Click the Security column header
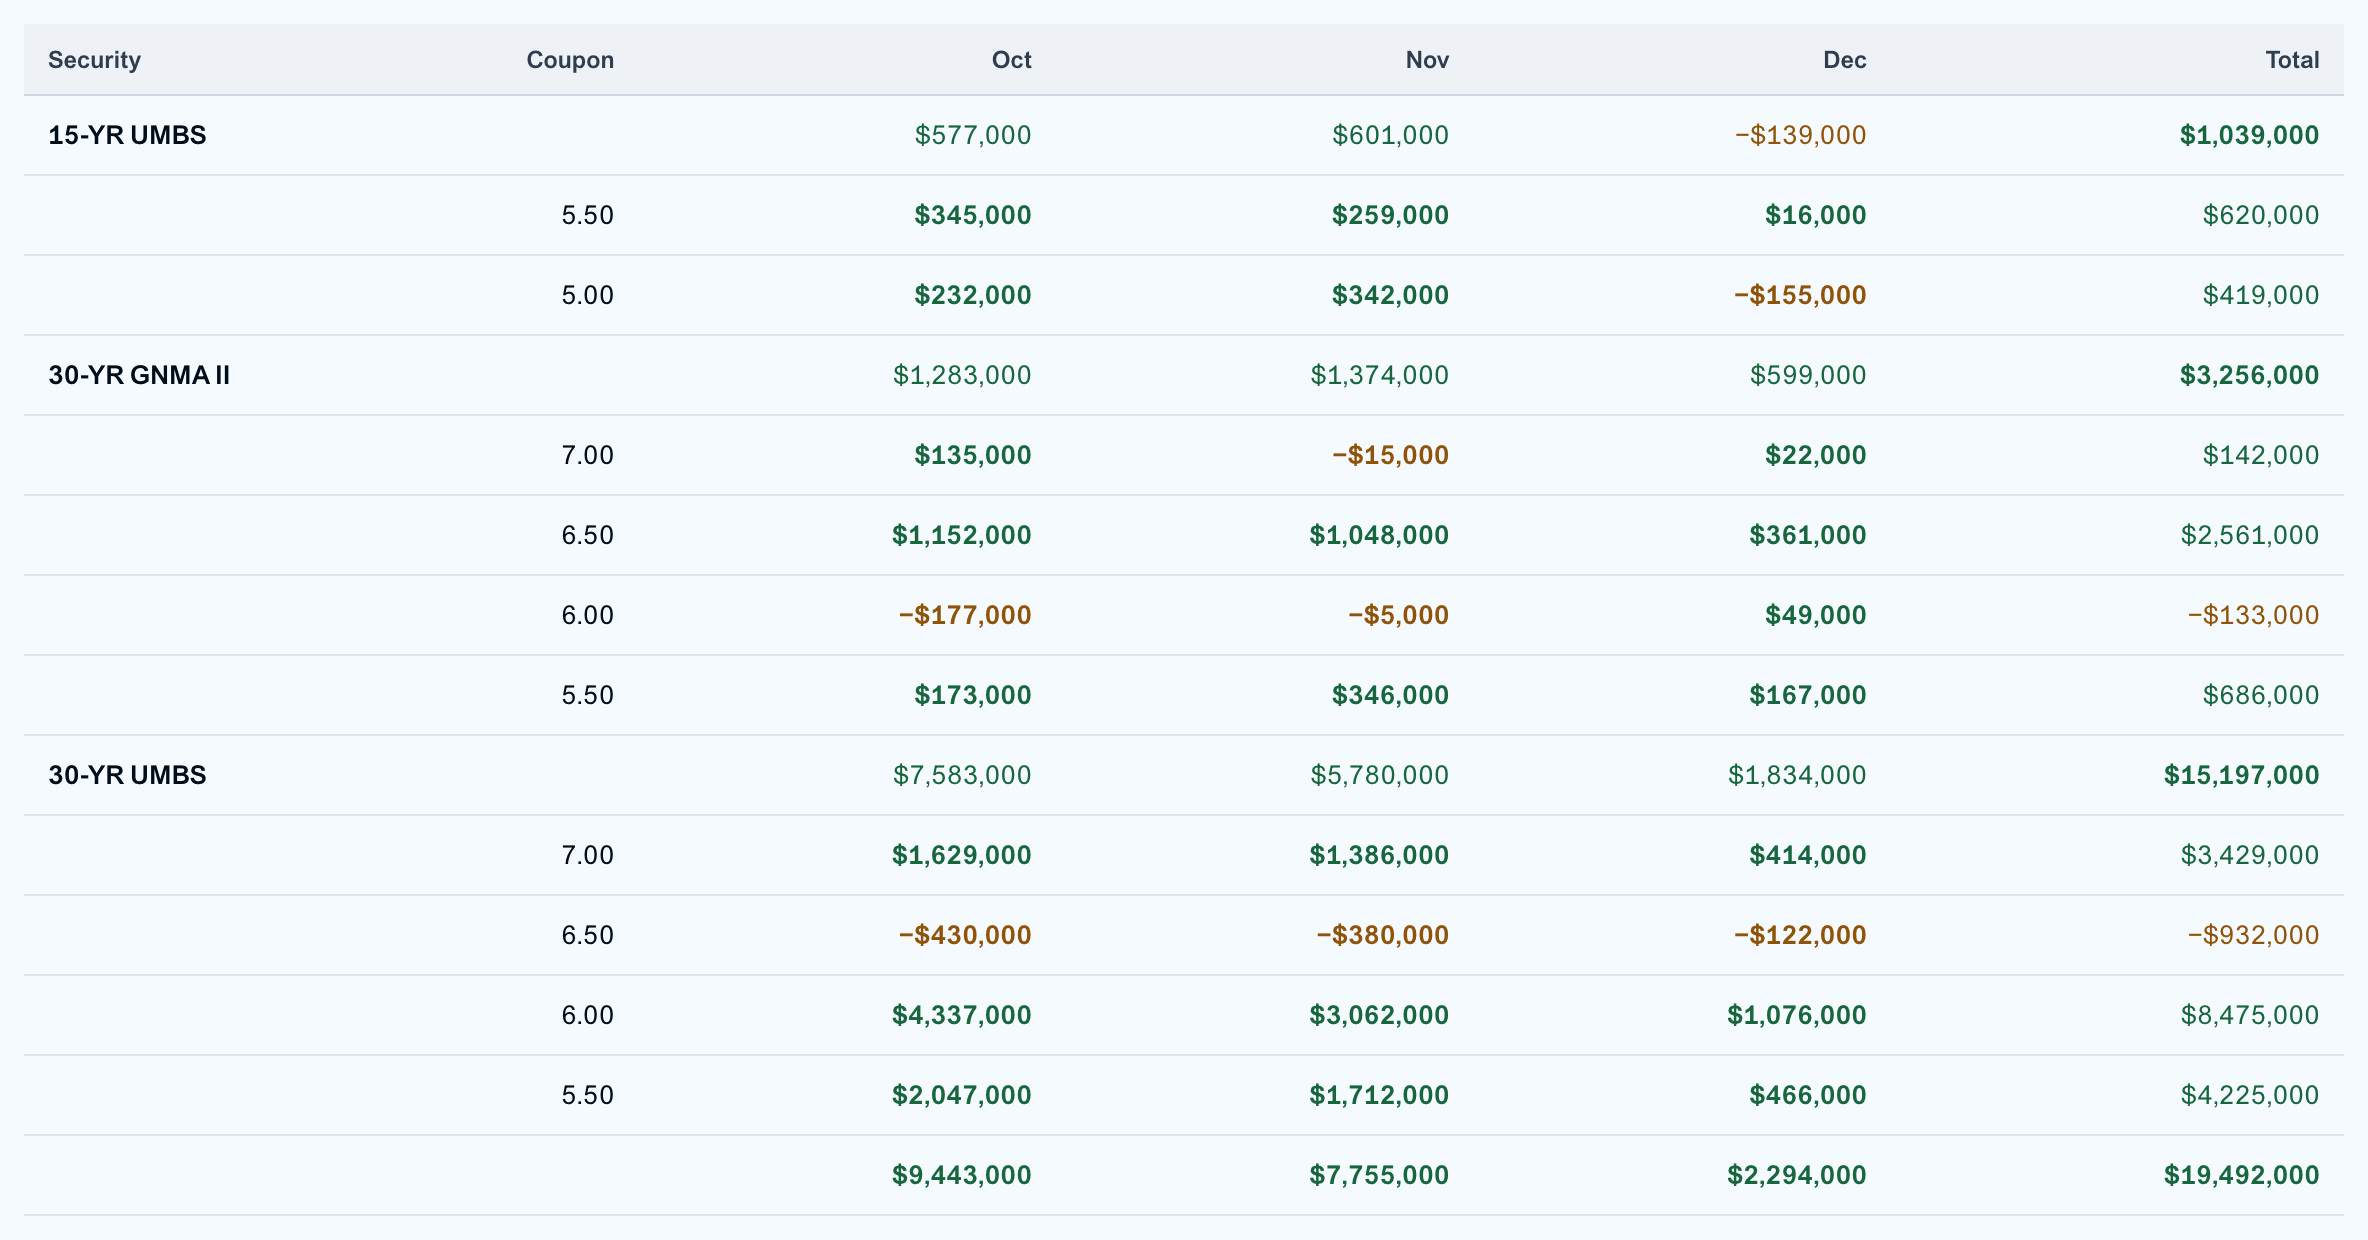The image size is (2368, 1240). [94, 60]
